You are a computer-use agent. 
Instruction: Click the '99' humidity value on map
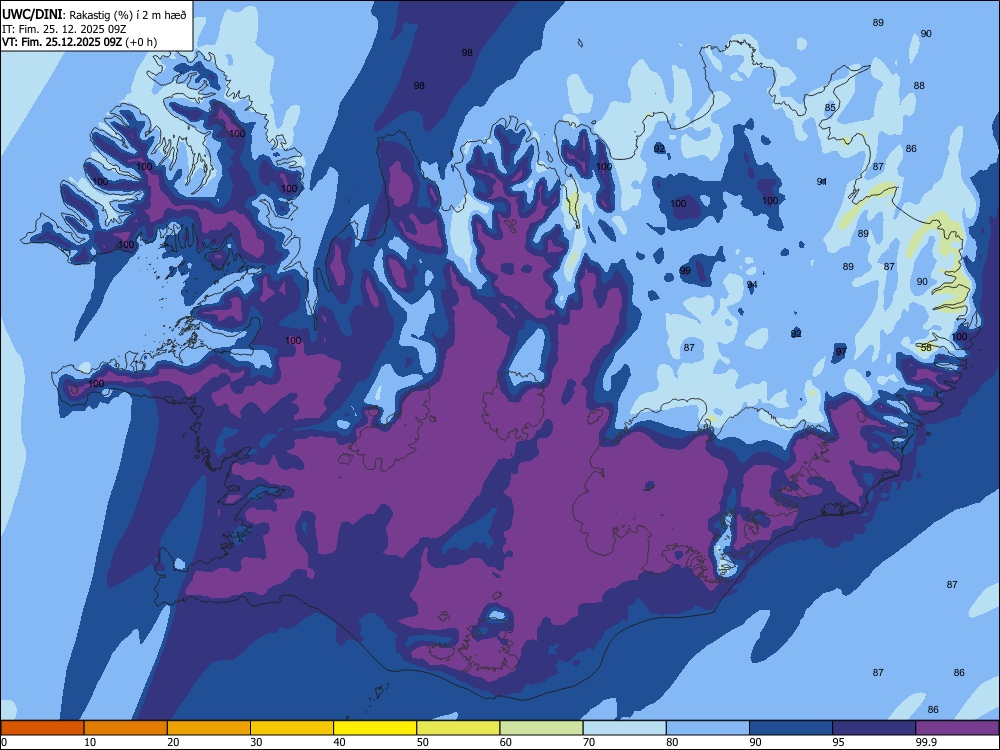685,270
